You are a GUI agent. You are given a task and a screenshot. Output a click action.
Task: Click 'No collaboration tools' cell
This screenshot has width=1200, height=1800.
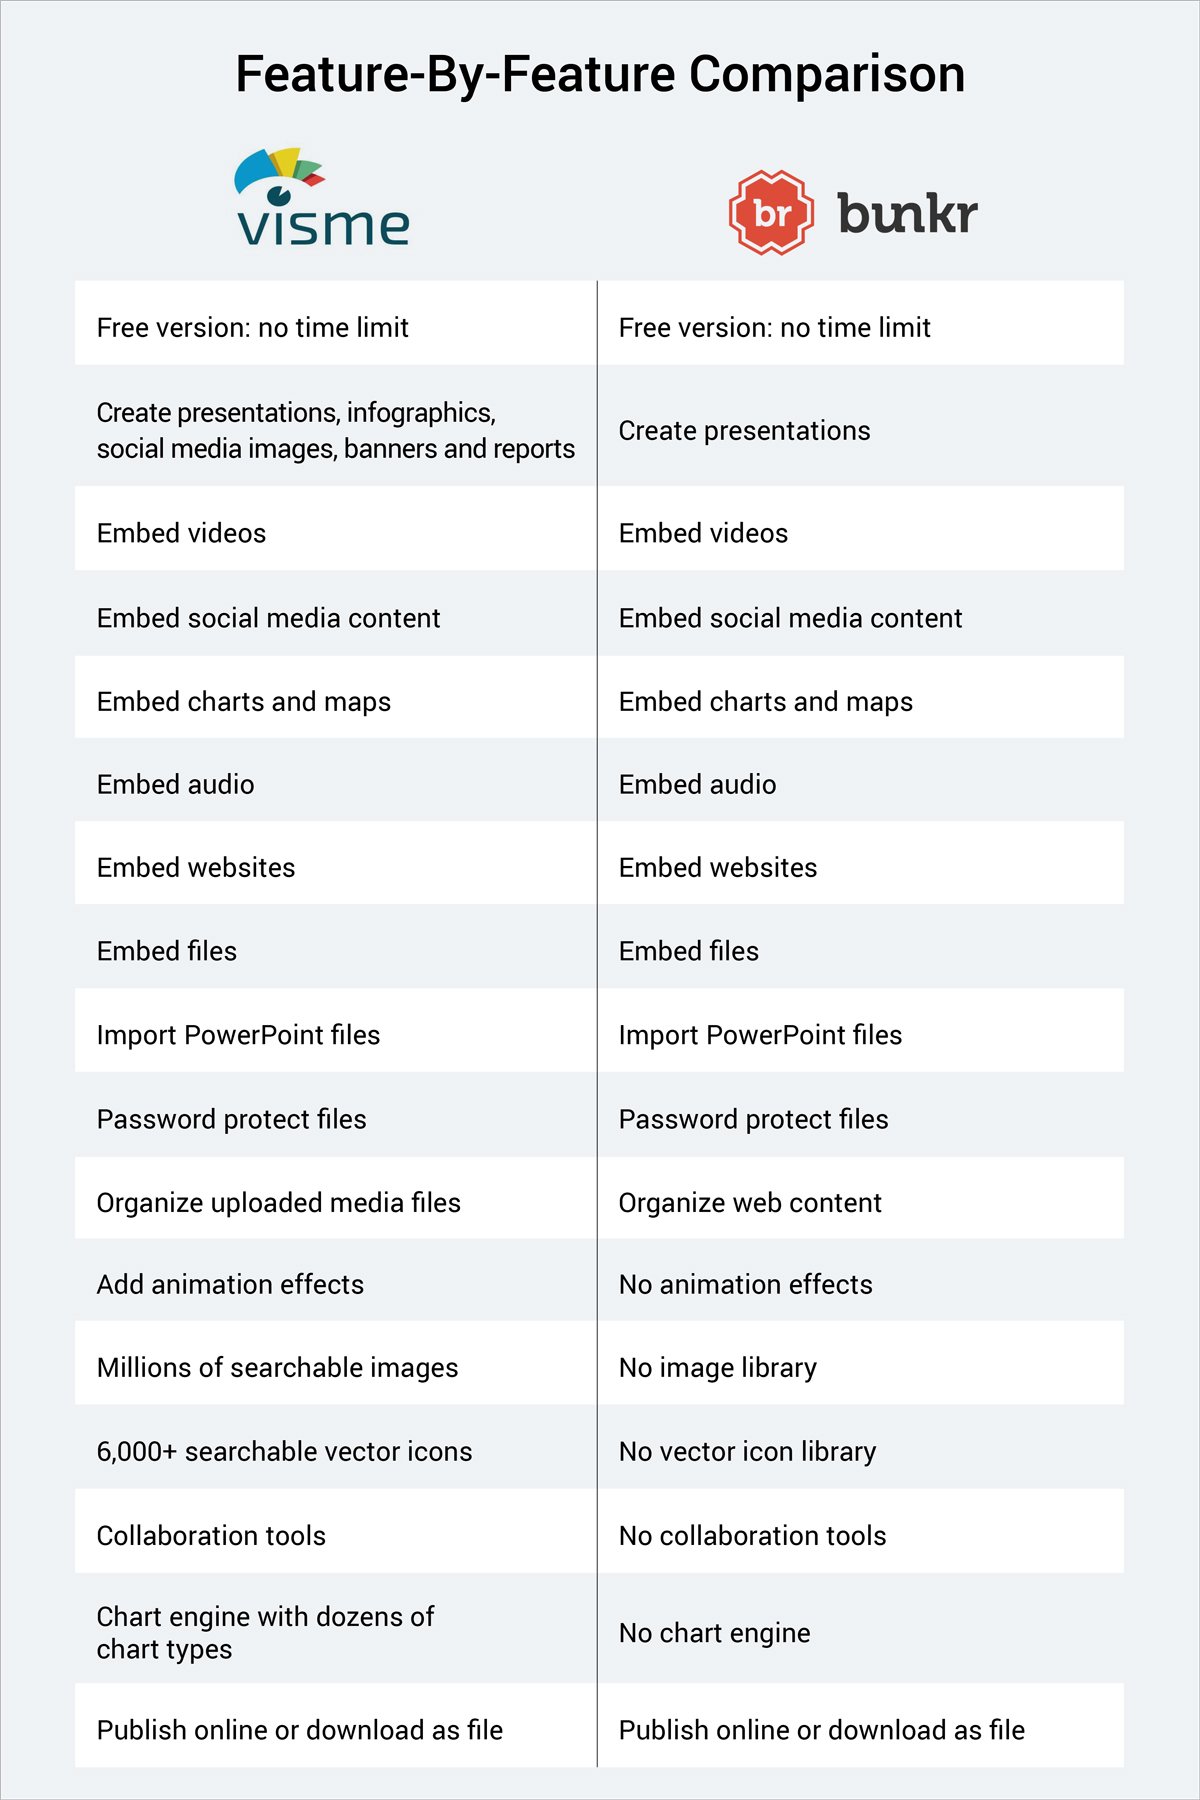[x=861, y=1531]
